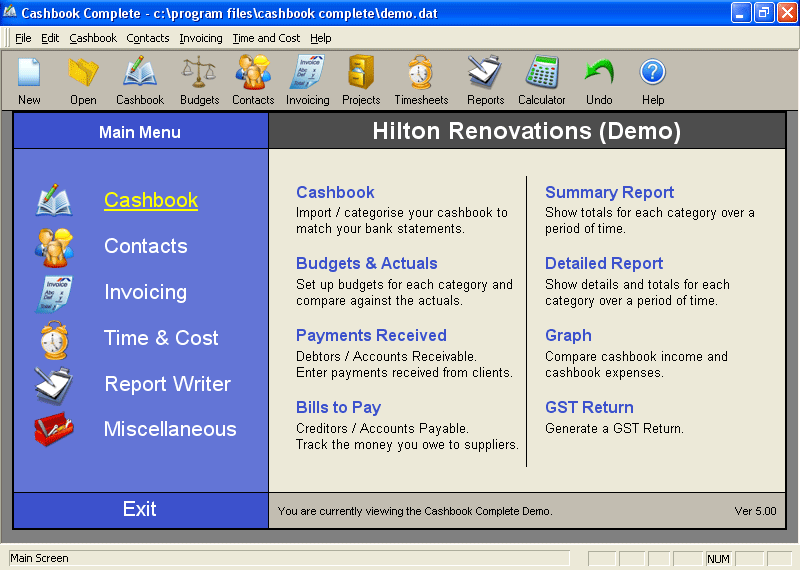Image resolution: width=800 pixels, height=570 pixels.
Task: Open GST Return link
Action: tap(589, 407)
